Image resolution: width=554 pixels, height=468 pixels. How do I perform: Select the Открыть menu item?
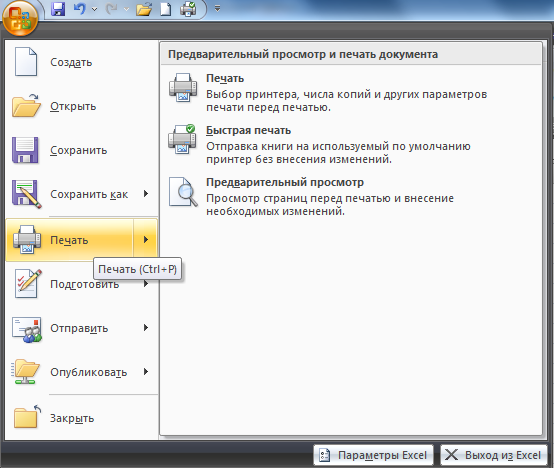pyautogui.click(x=82, y=106)
